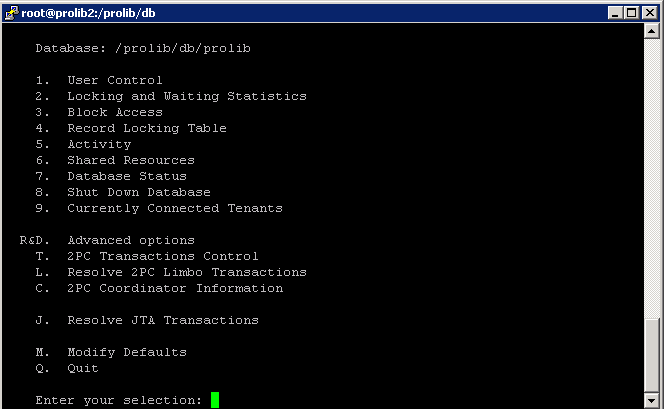
Task: Select the User Control menu line
Action: point(99,80)
